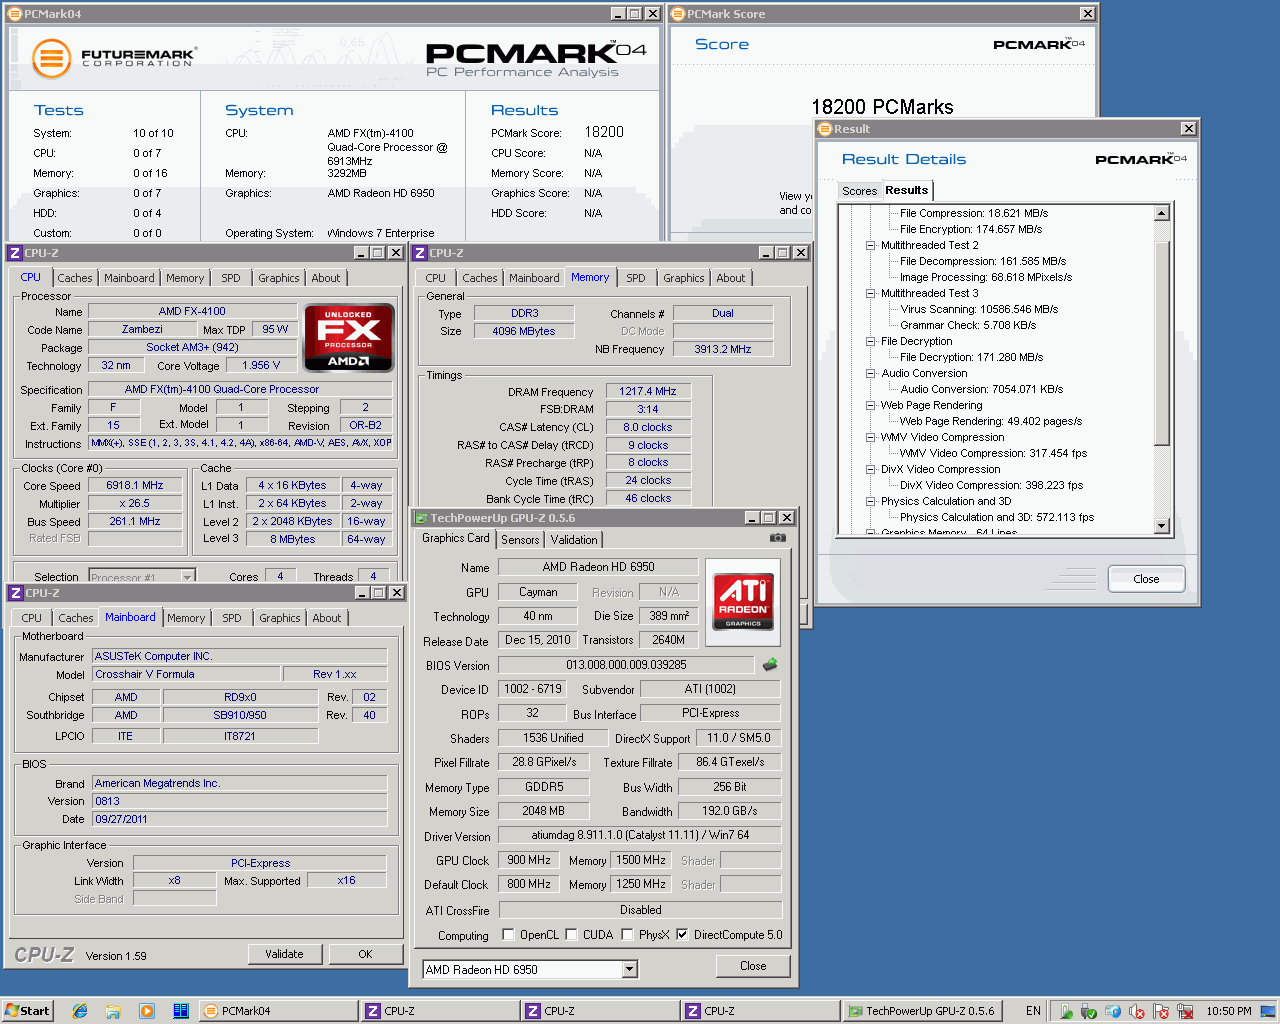Open the Validation tab in GPU-Z

pos(574,540)
